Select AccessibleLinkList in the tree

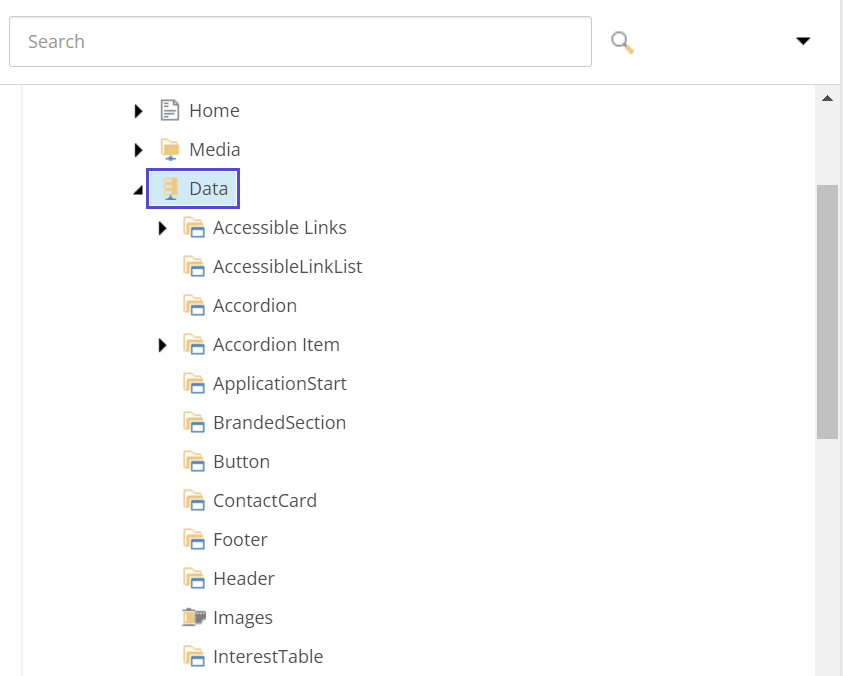click(288, 267)
